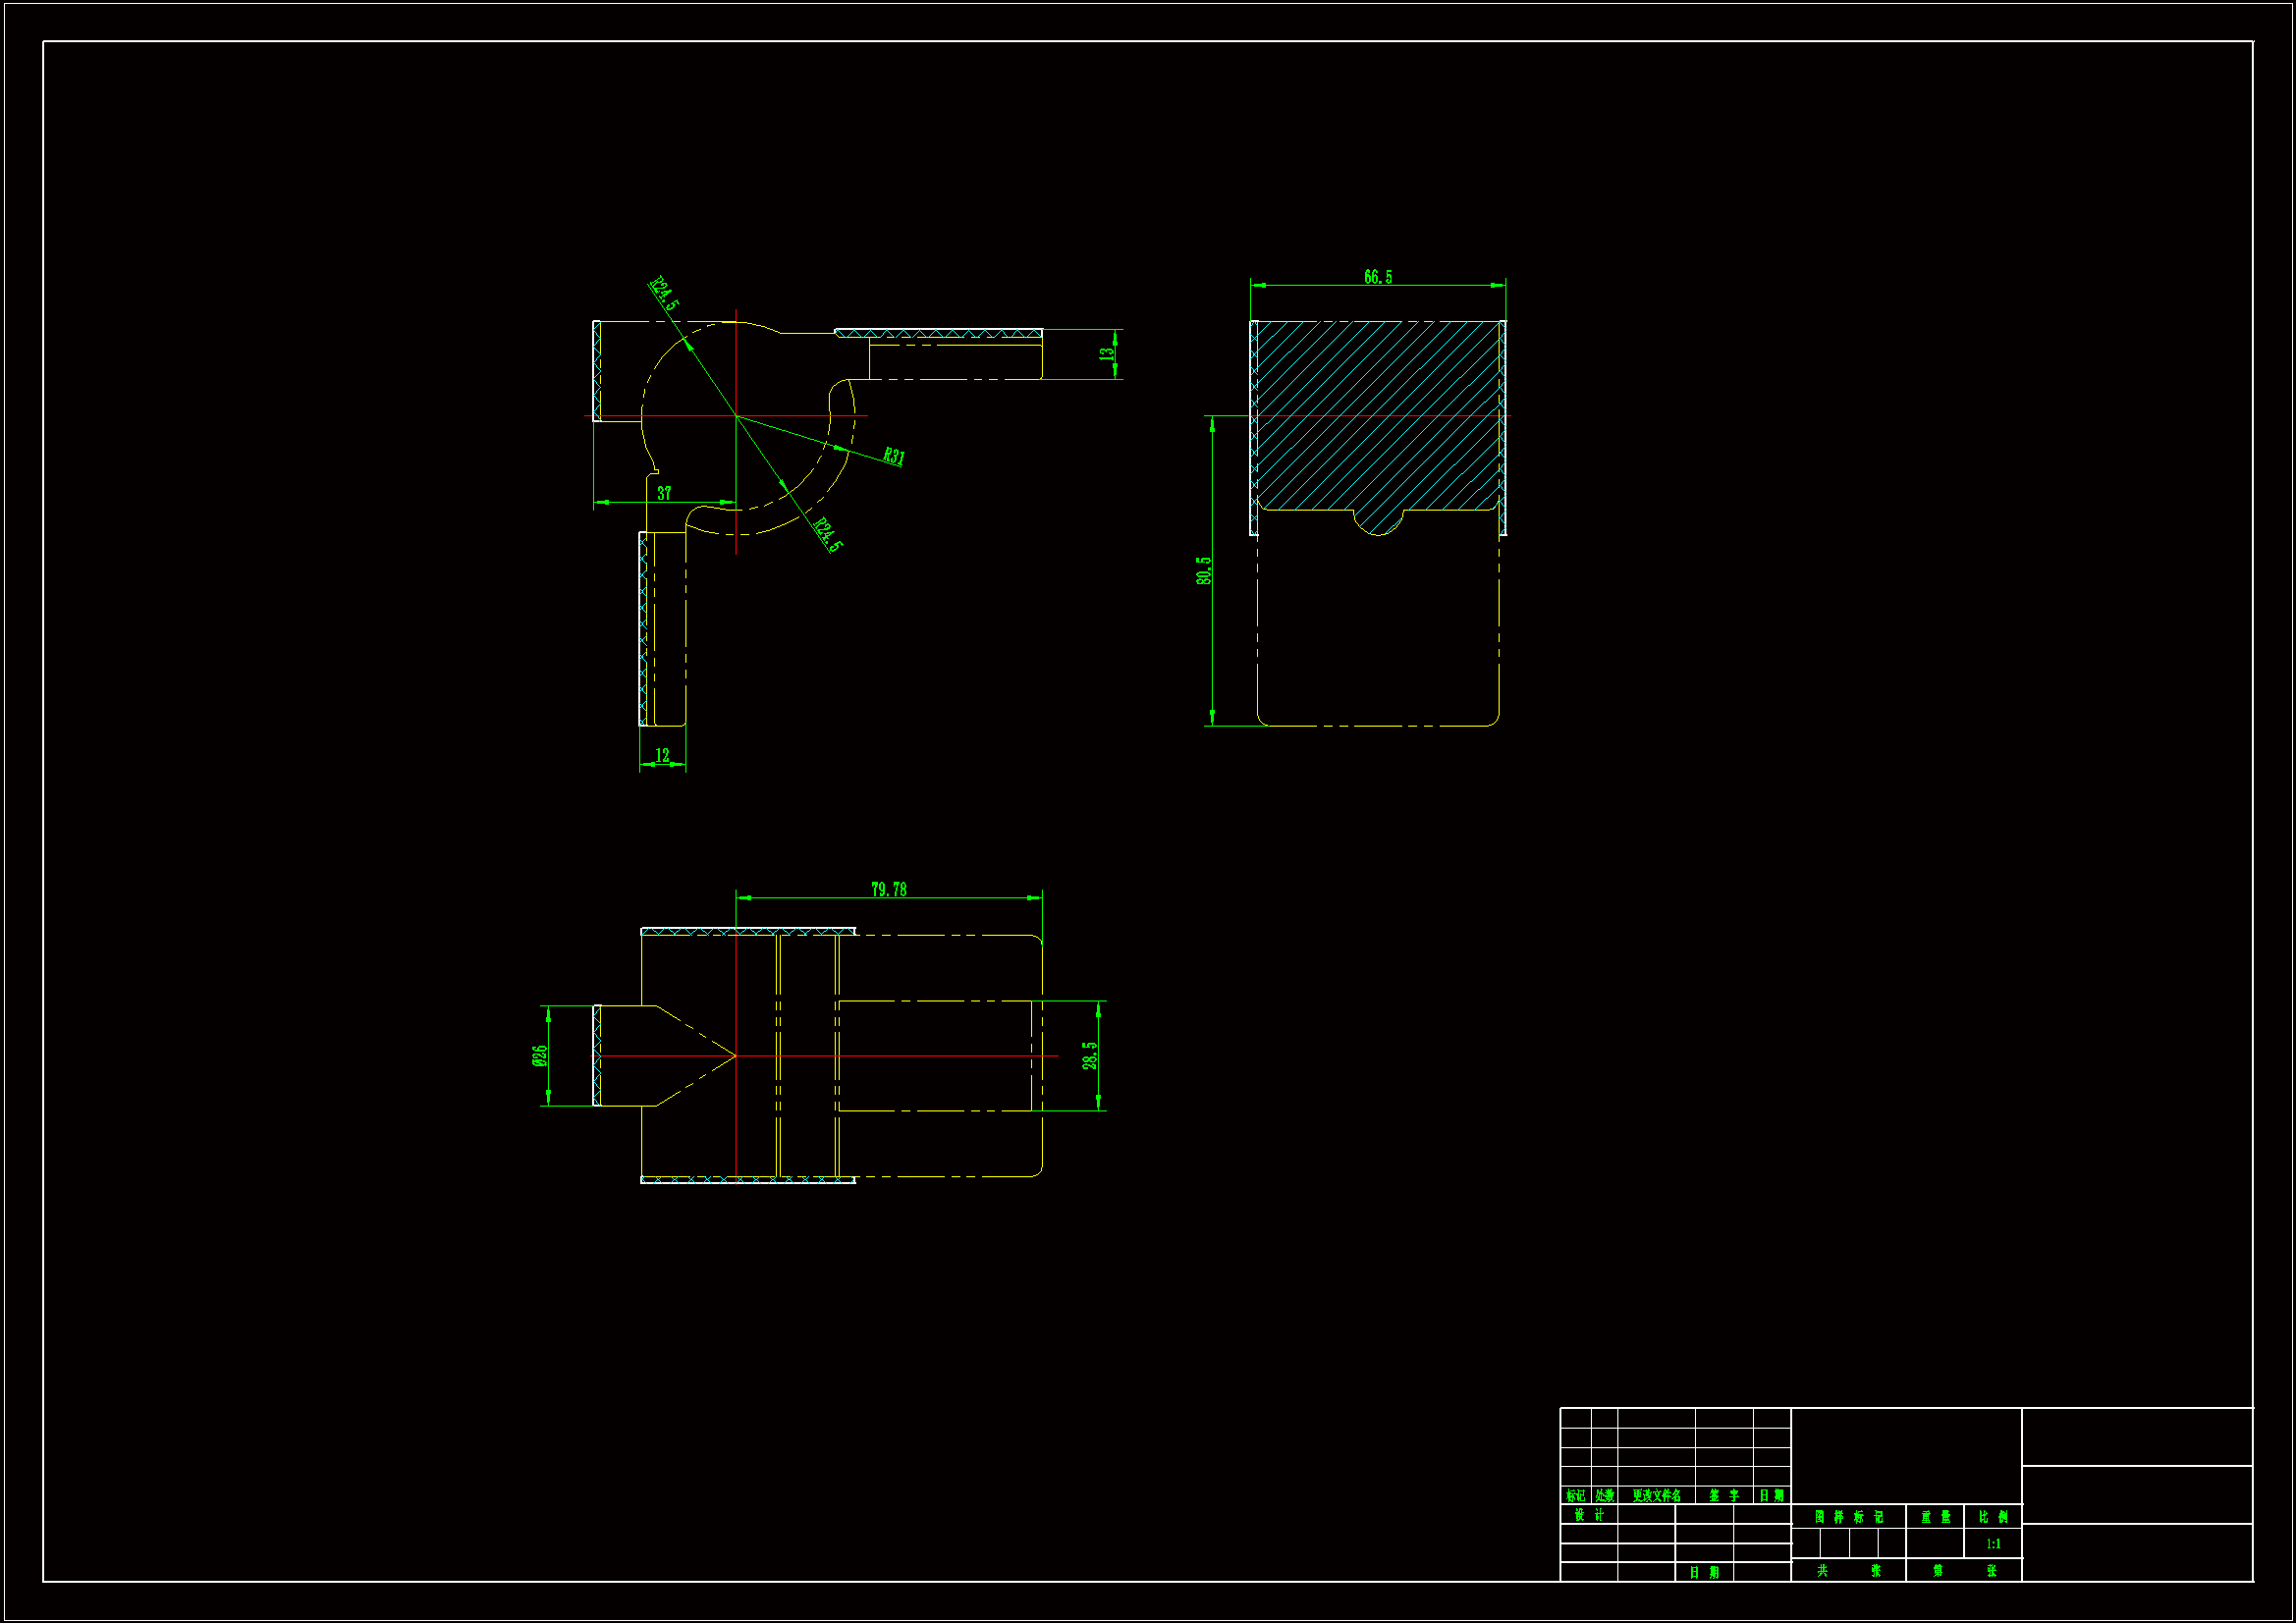Select the upper-left R24.5 radius label
The width and height of the screenshot is (2296, 1623).
(664, 293)
